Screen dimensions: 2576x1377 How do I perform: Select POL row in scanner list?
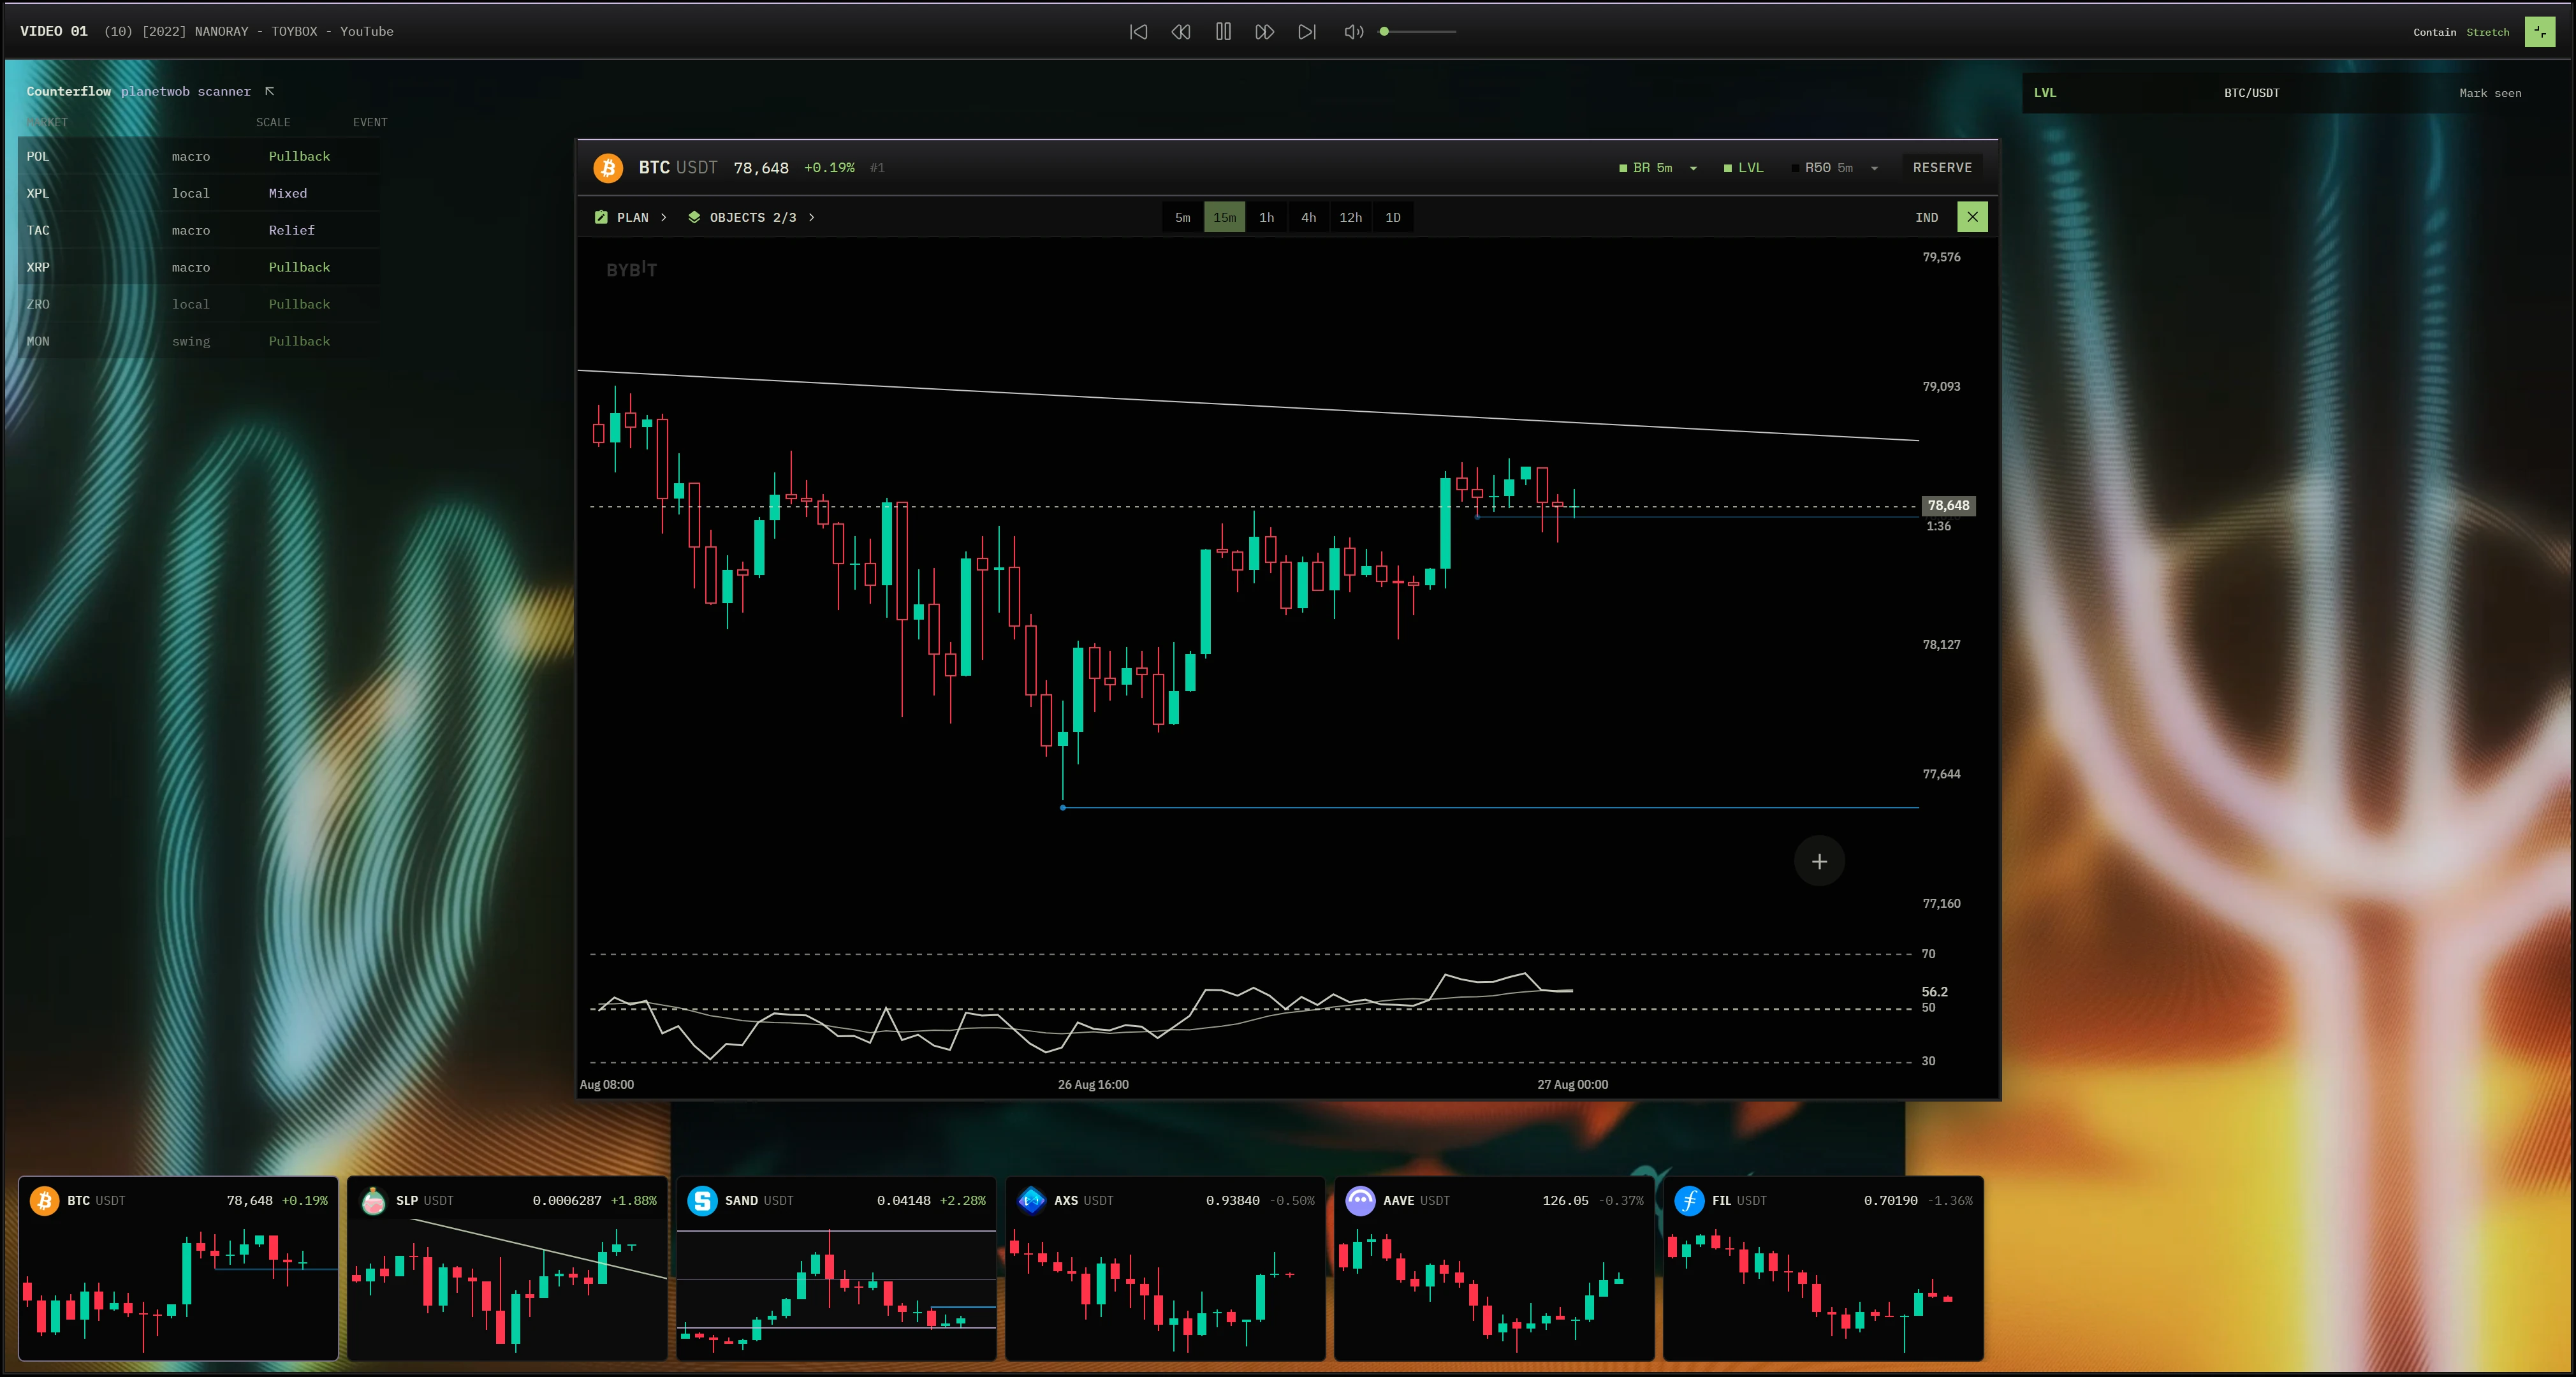pos(198,156)
